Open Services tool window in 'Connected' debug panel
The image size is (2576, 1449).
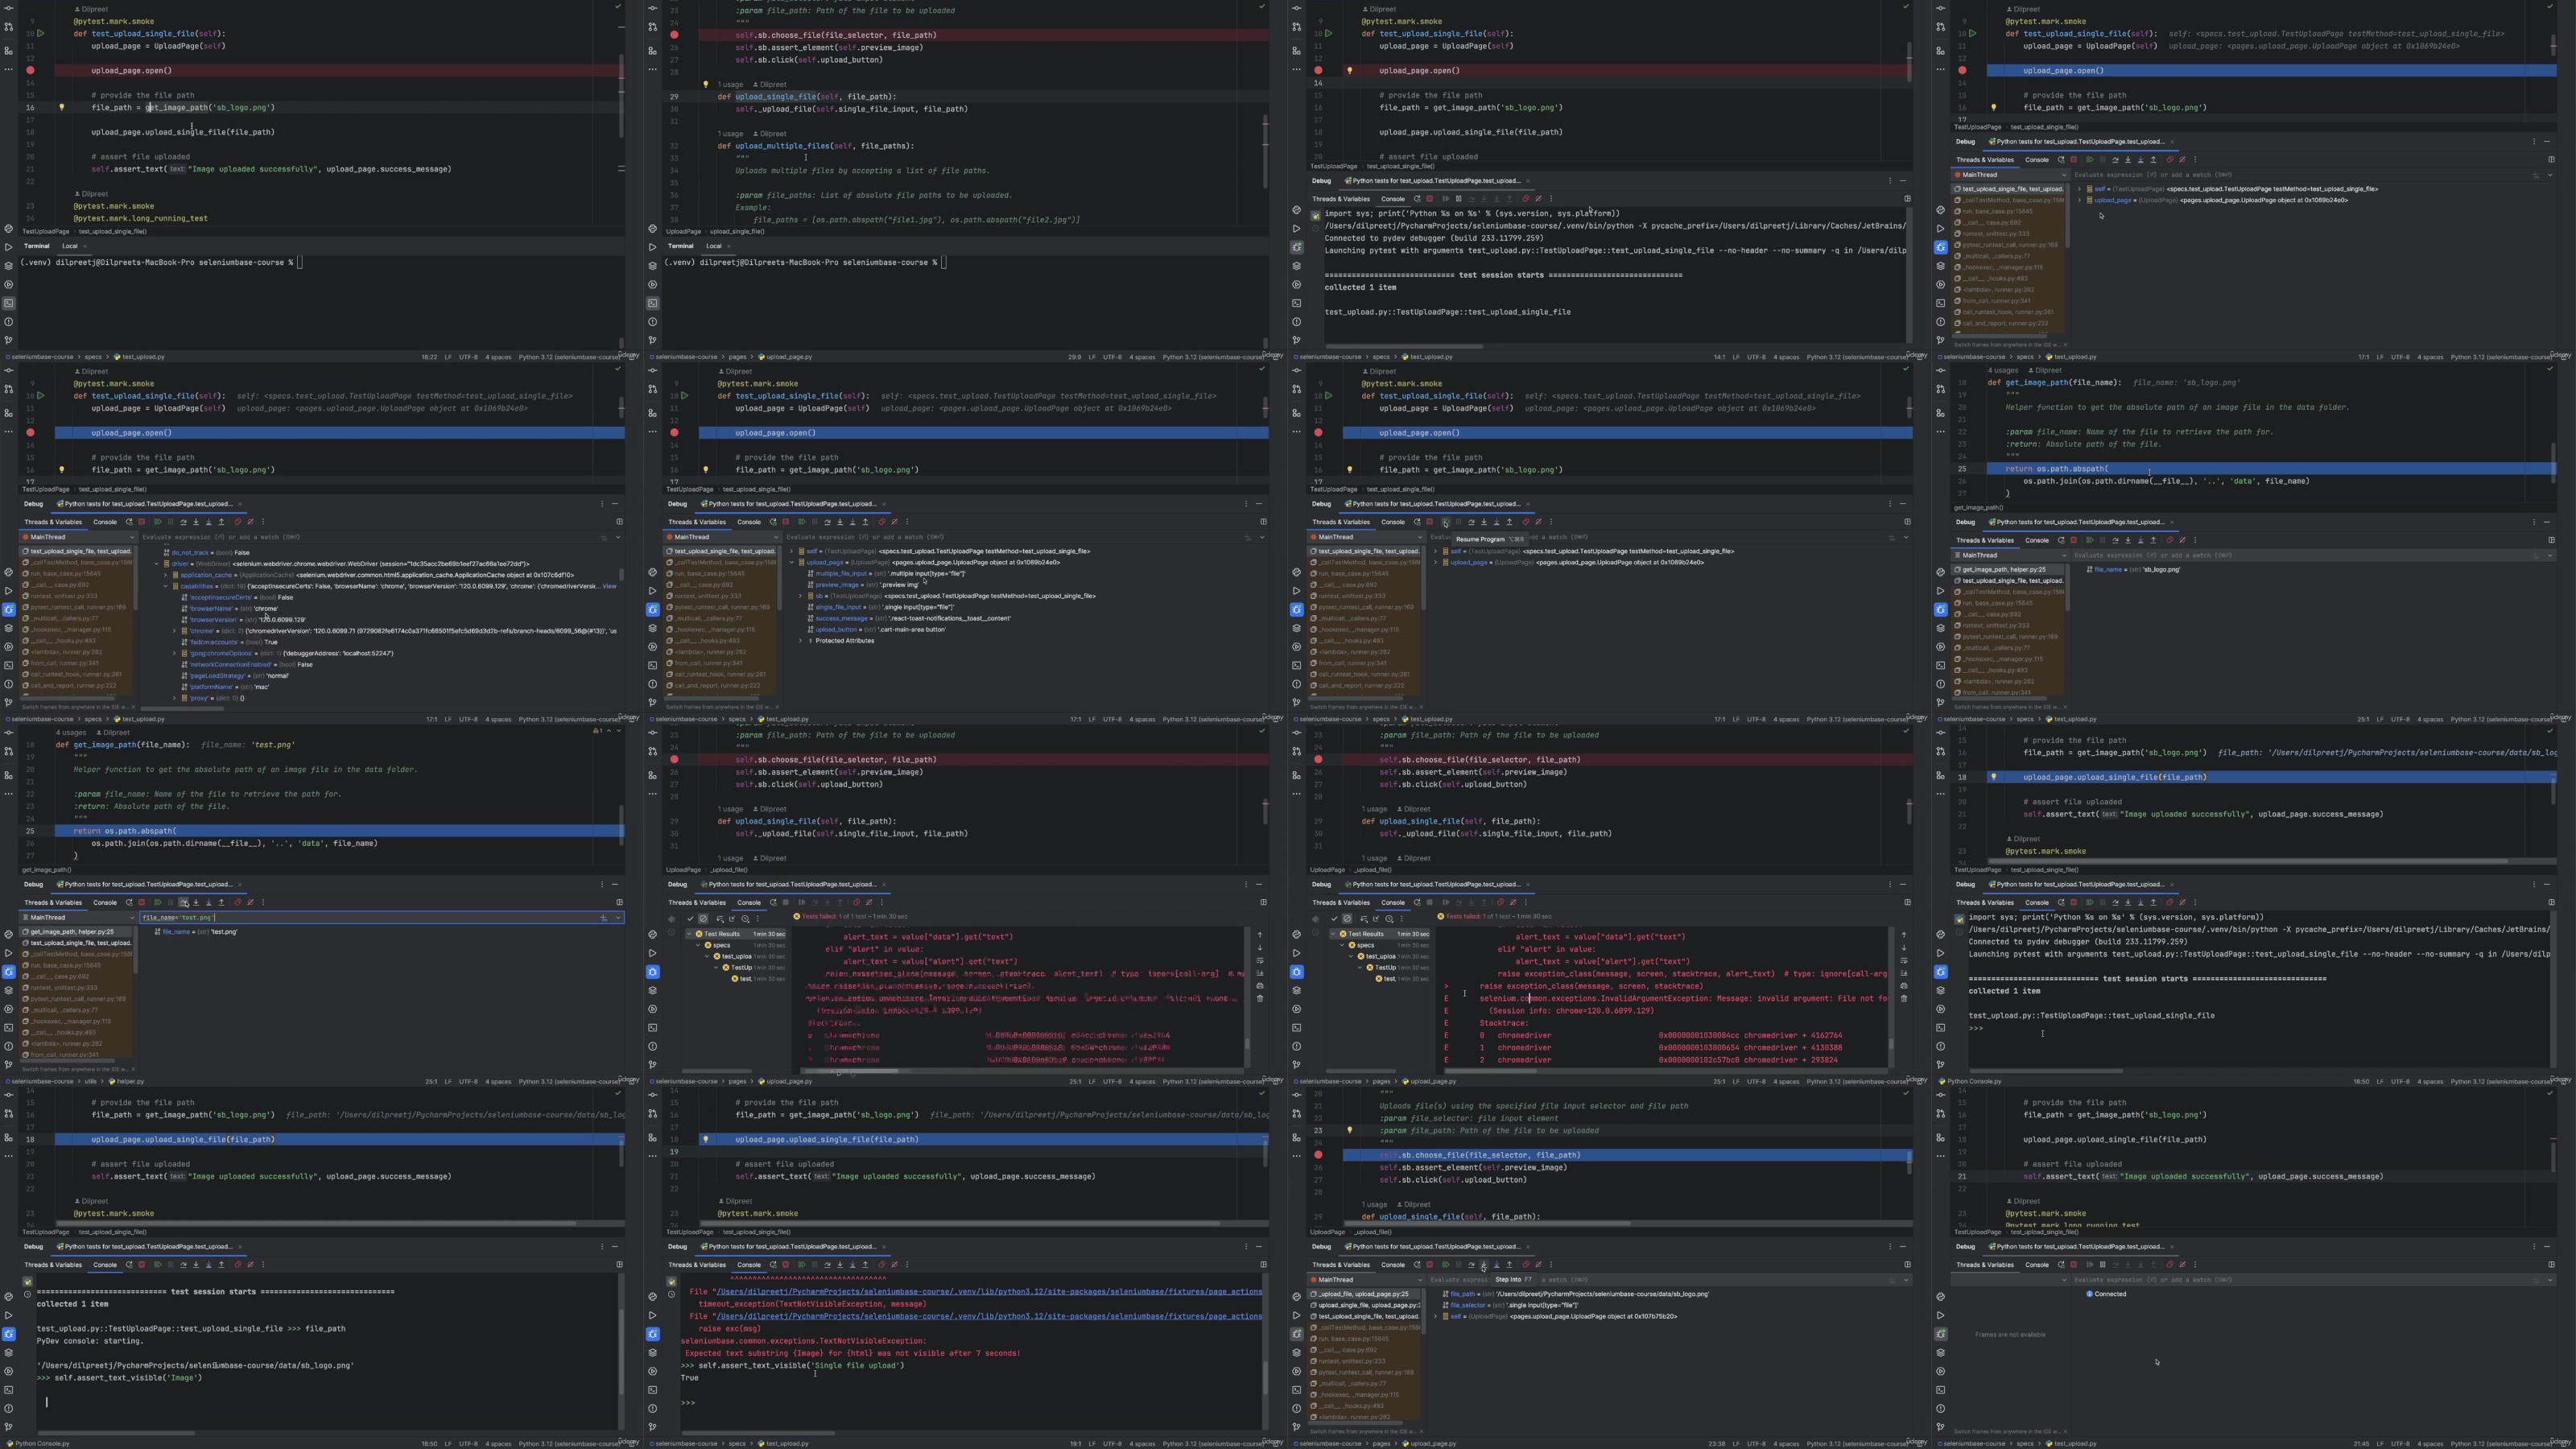tap(1941, 1371)
